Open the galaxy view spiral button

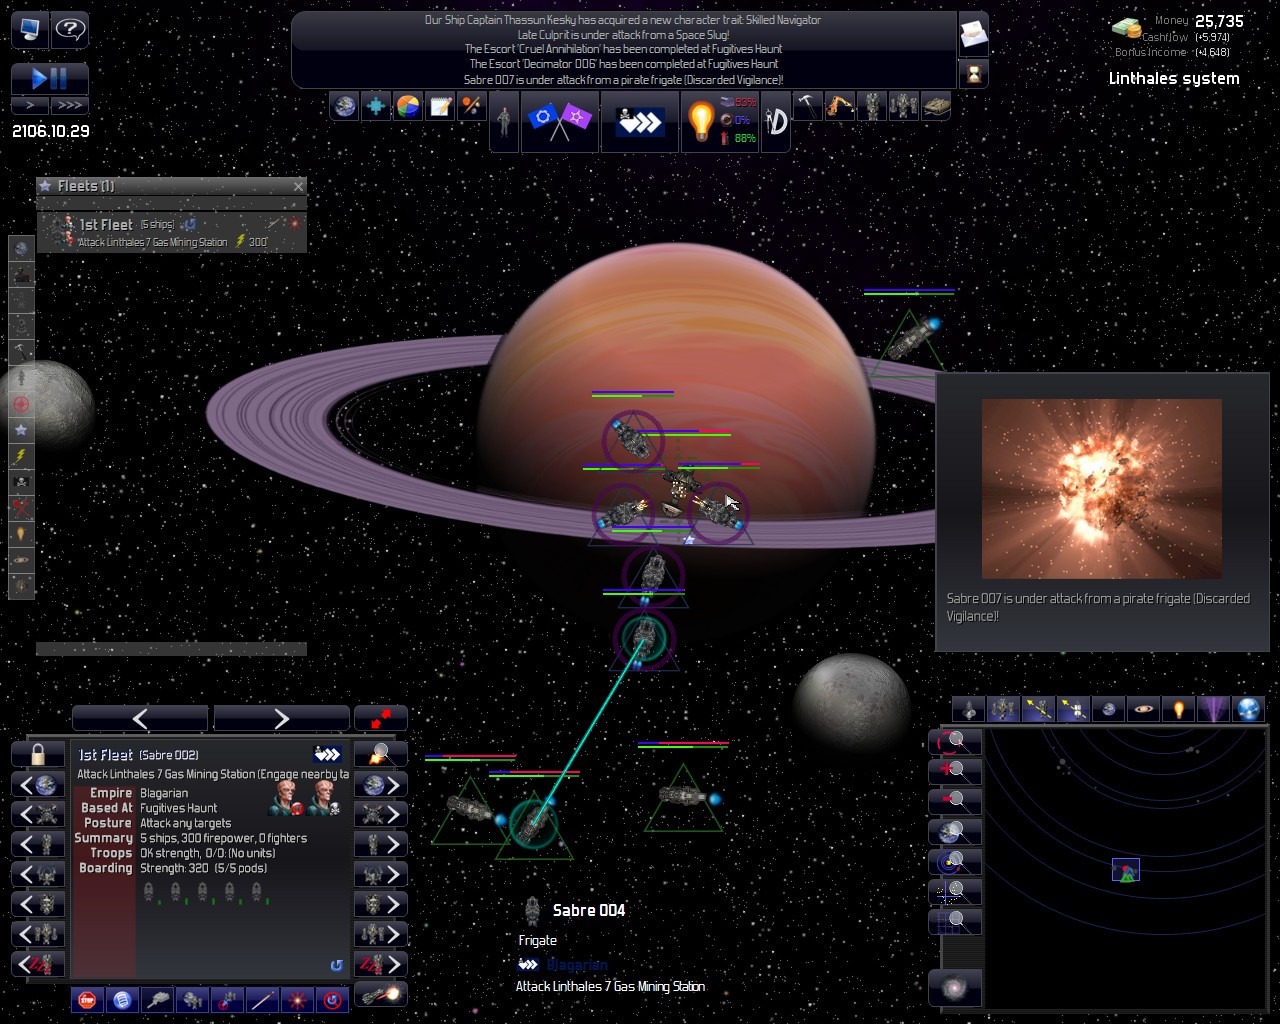pos(955,988)
